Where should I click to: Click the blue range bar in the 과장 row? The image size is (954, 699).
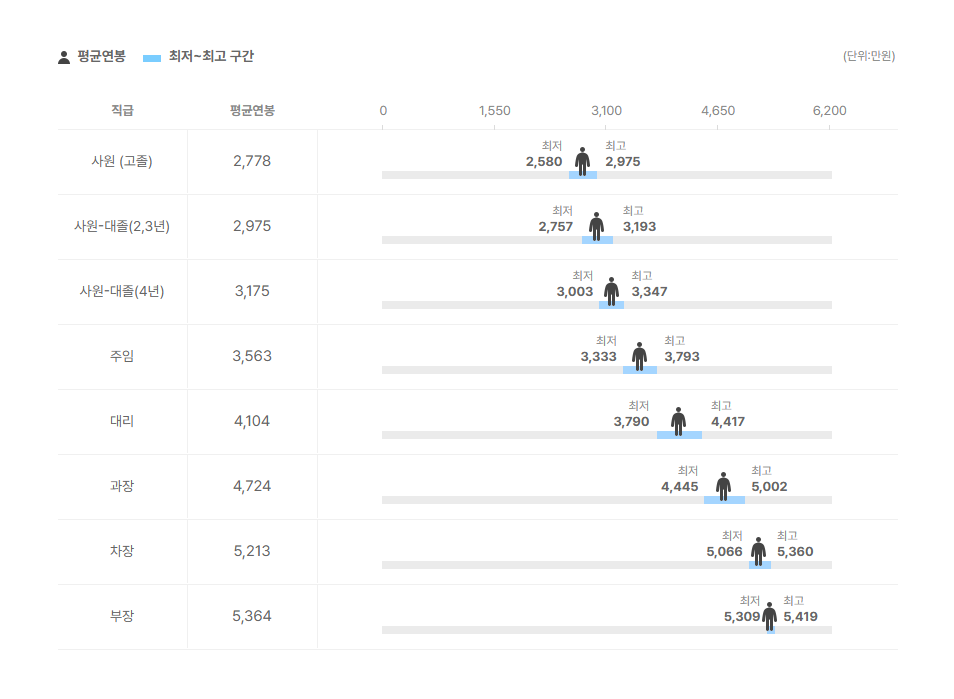click(724, 500)
